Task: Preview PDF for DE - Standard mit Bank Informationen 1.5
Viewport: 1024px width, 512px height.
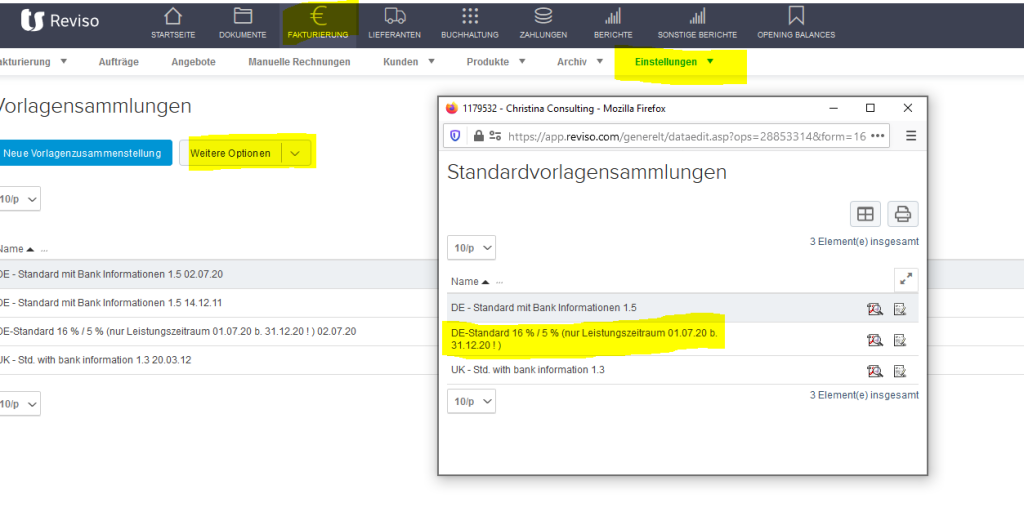Action: tap(875, 309)
